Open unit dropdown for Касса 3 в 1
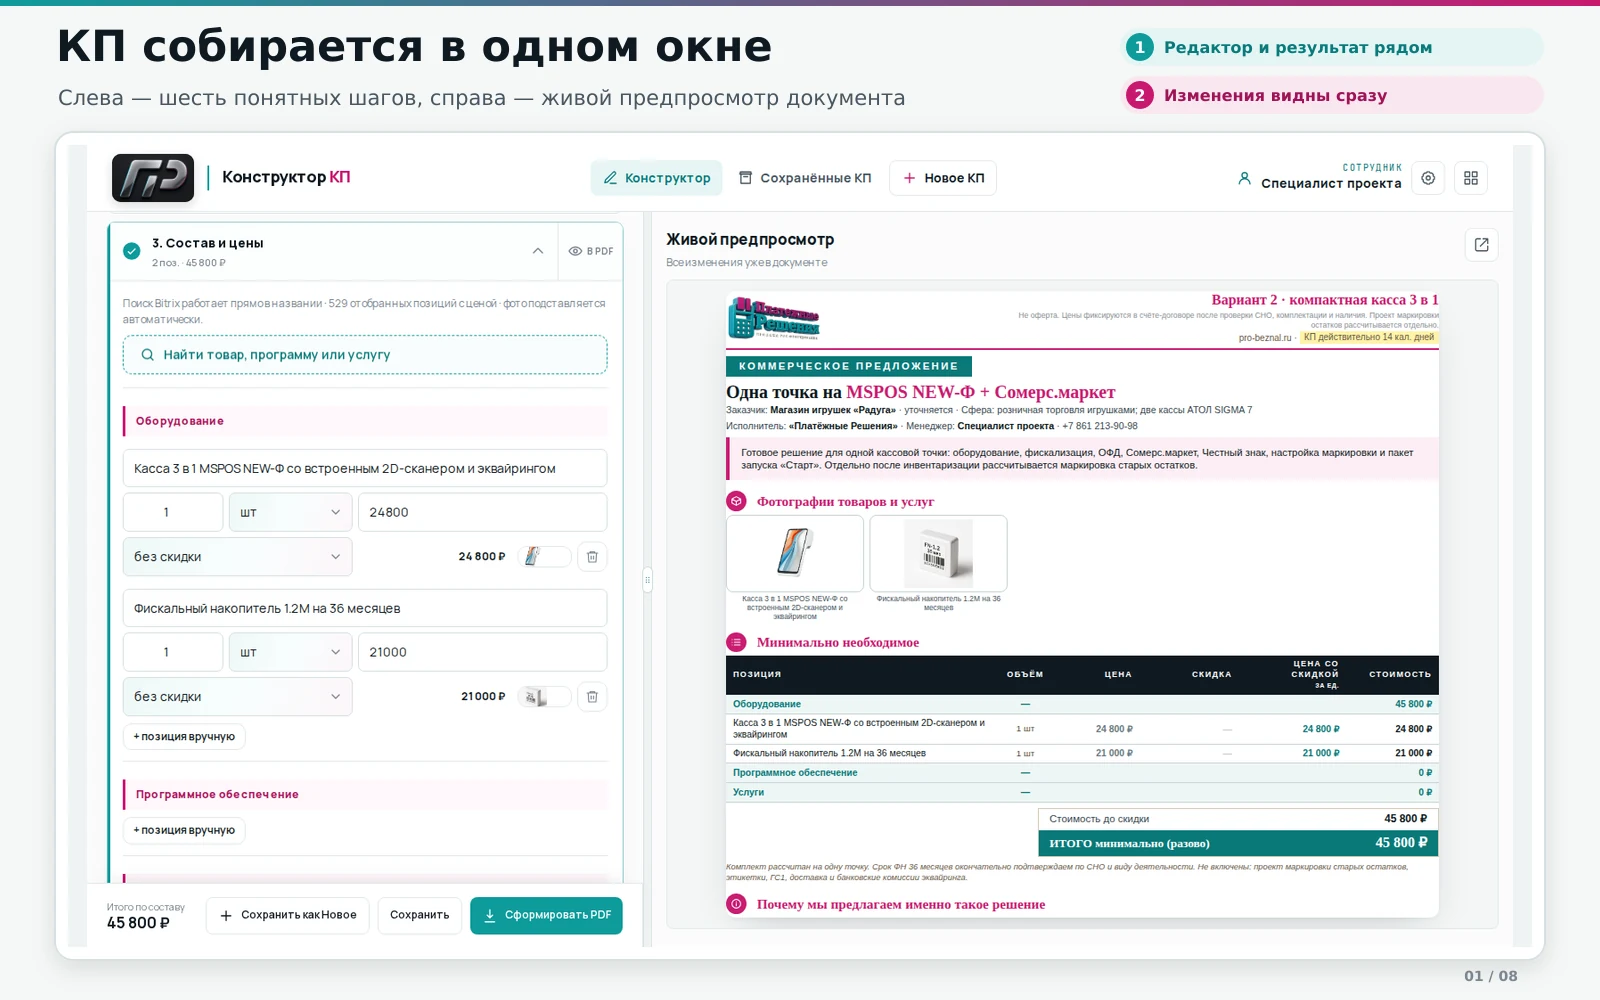The width and height of the screenshot is (1600, 1000). (x=290, y=512)
